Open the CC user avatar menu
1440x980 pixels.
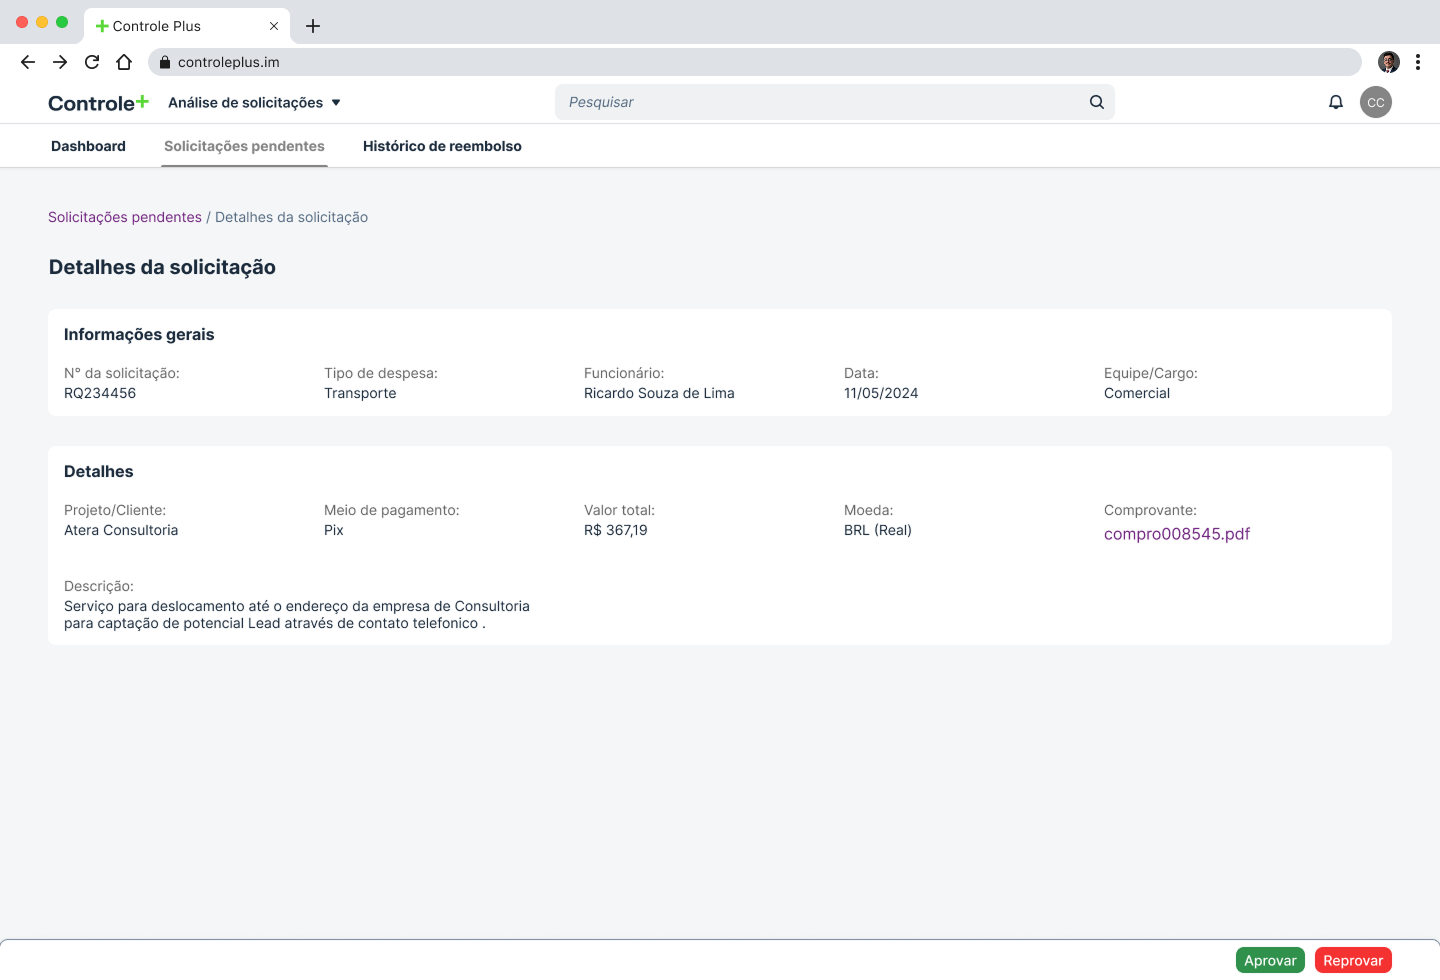1376,102
